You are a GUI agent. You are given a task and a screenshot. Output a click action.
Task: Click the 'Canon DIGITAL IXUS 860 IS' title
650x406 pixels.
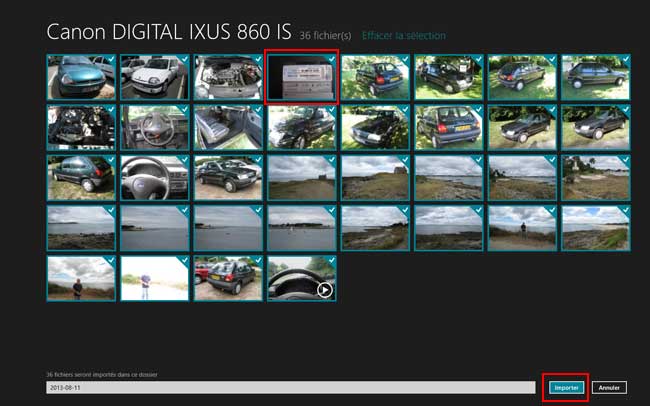(x=169, y=32)
